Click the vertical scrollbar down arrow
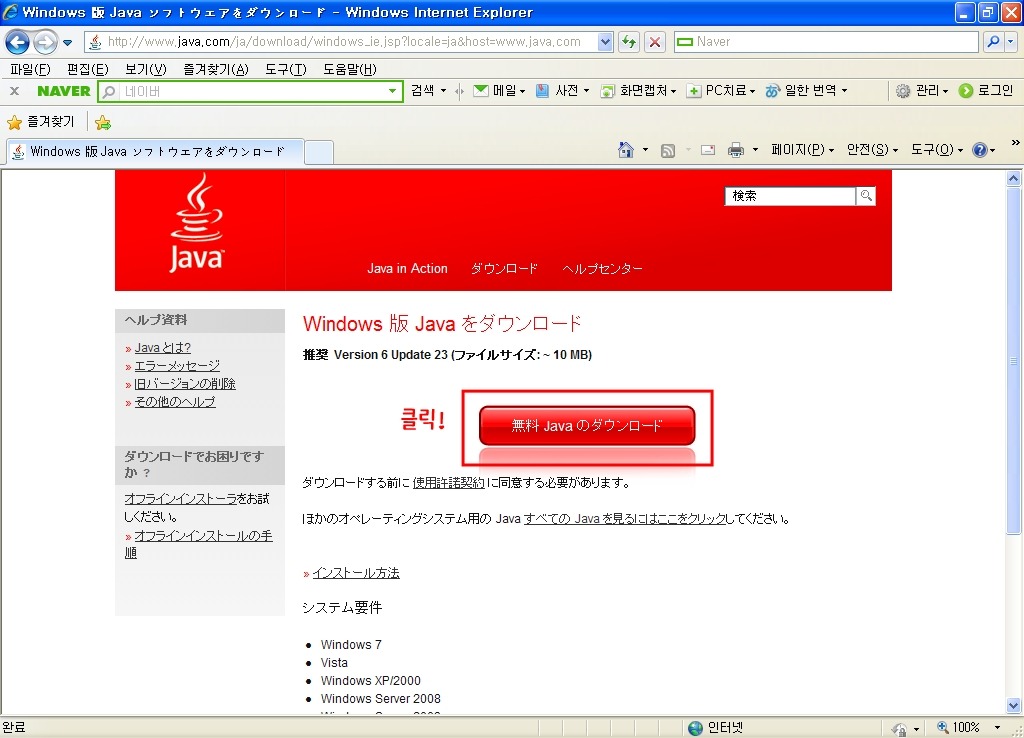Viewport: 1024px width, 738px height. [x=1014, y=705]
